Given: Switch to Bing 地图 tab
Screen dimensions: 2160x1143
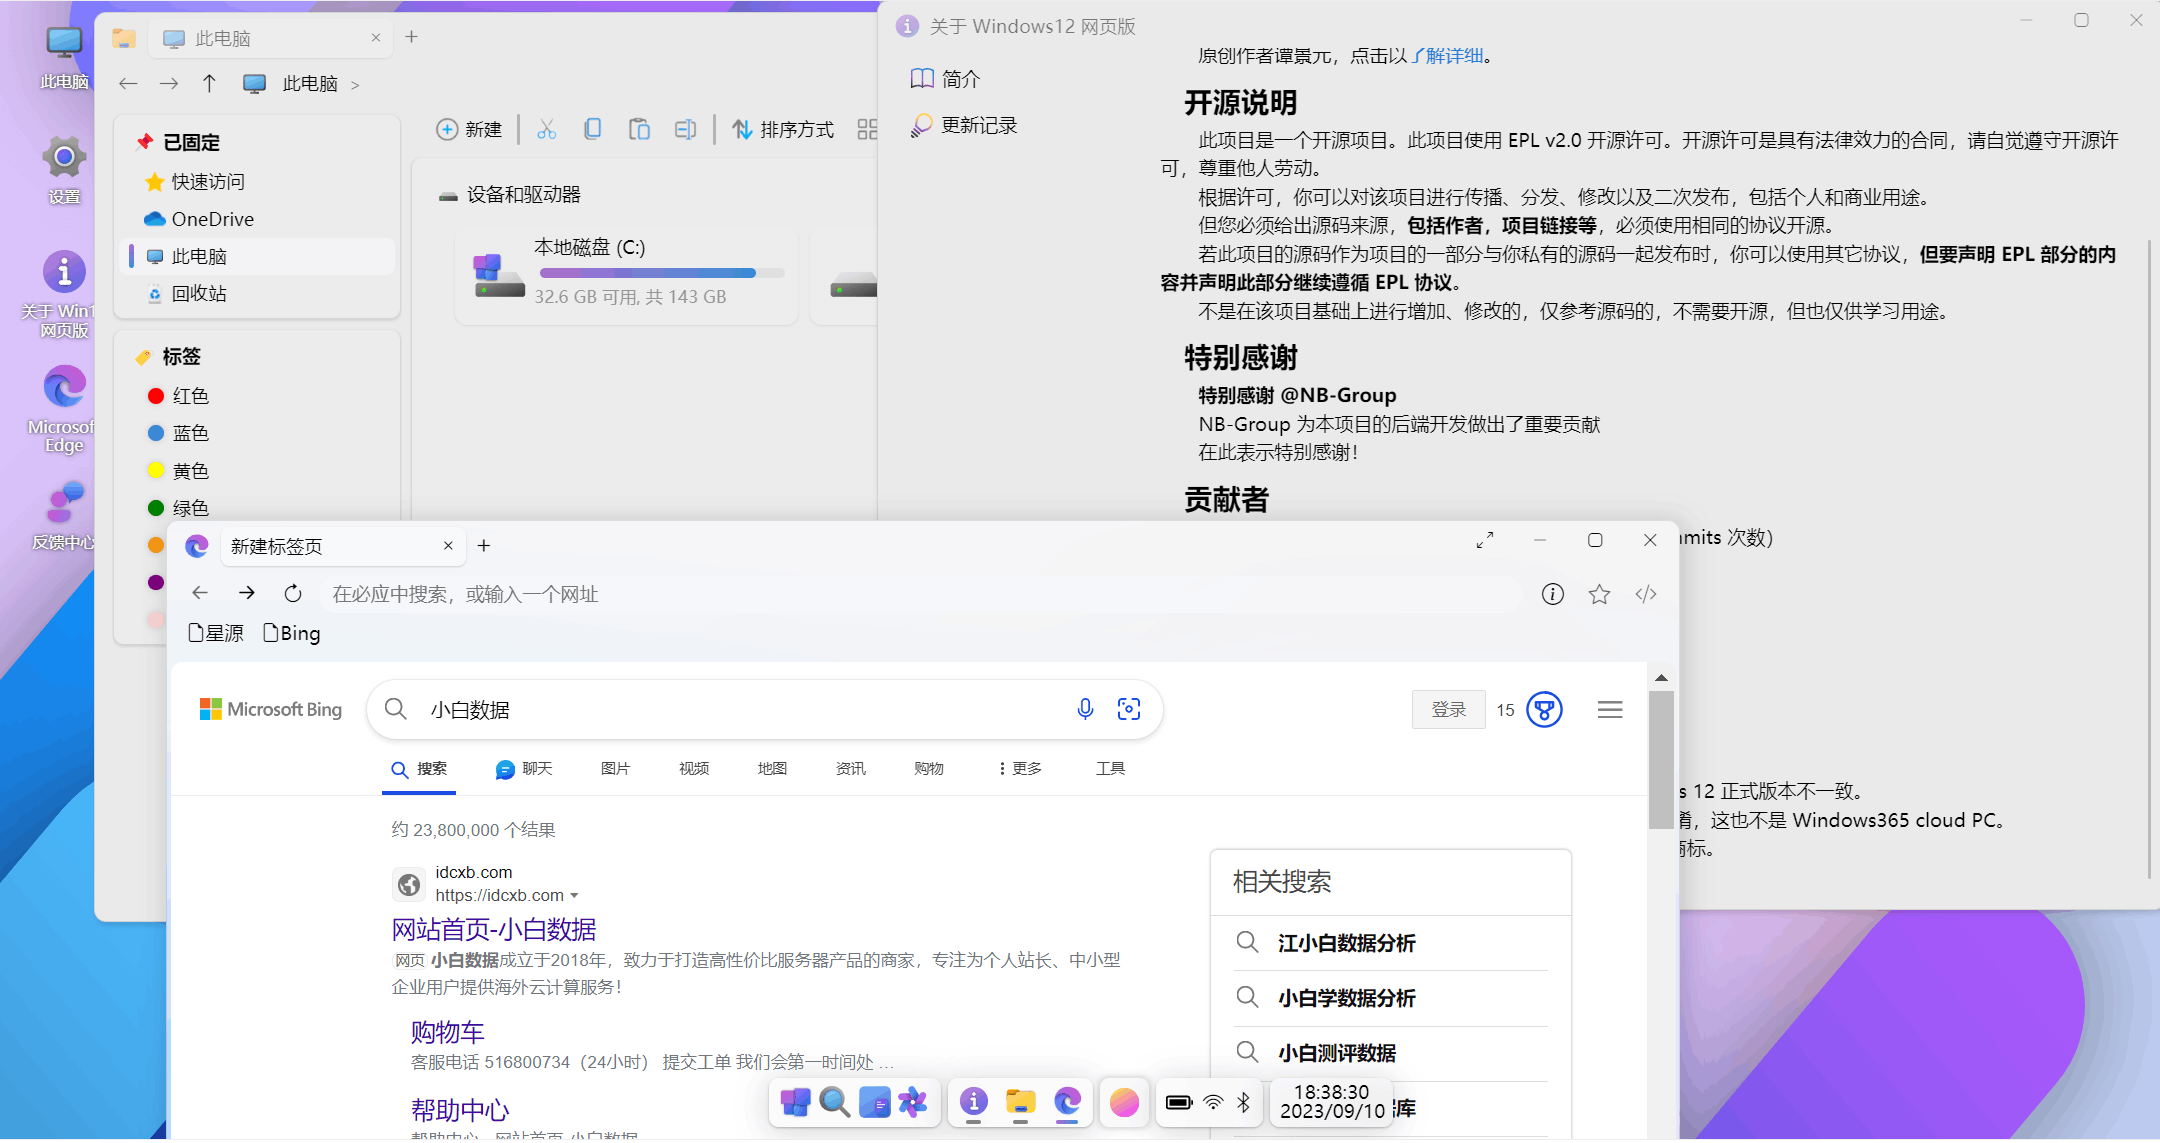Looking at the screenshot, I should coord(772,769).
